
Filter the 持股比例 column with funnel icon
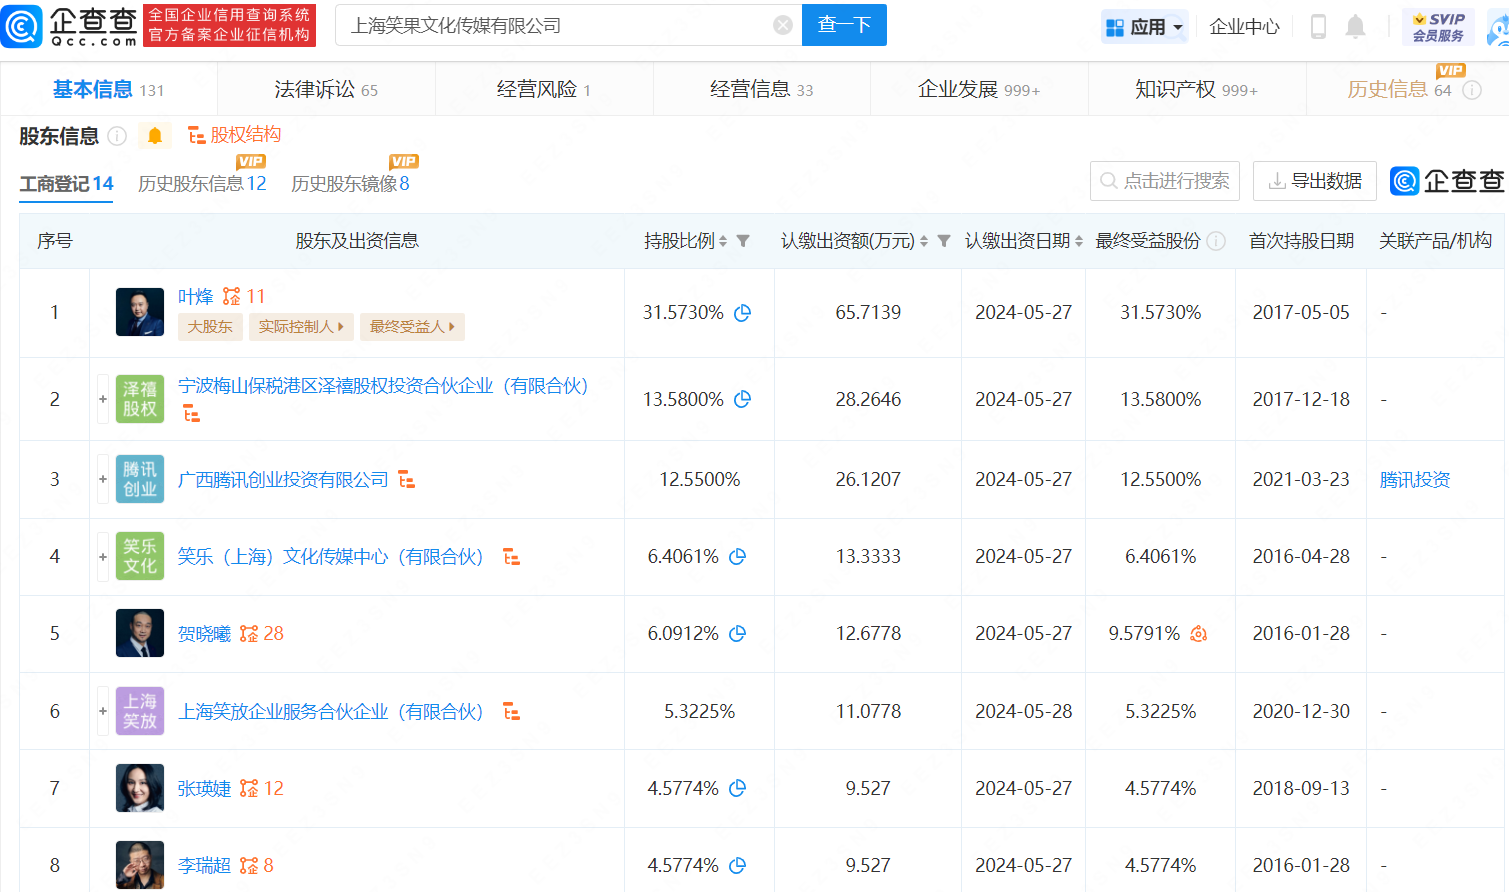coord(743,241)
